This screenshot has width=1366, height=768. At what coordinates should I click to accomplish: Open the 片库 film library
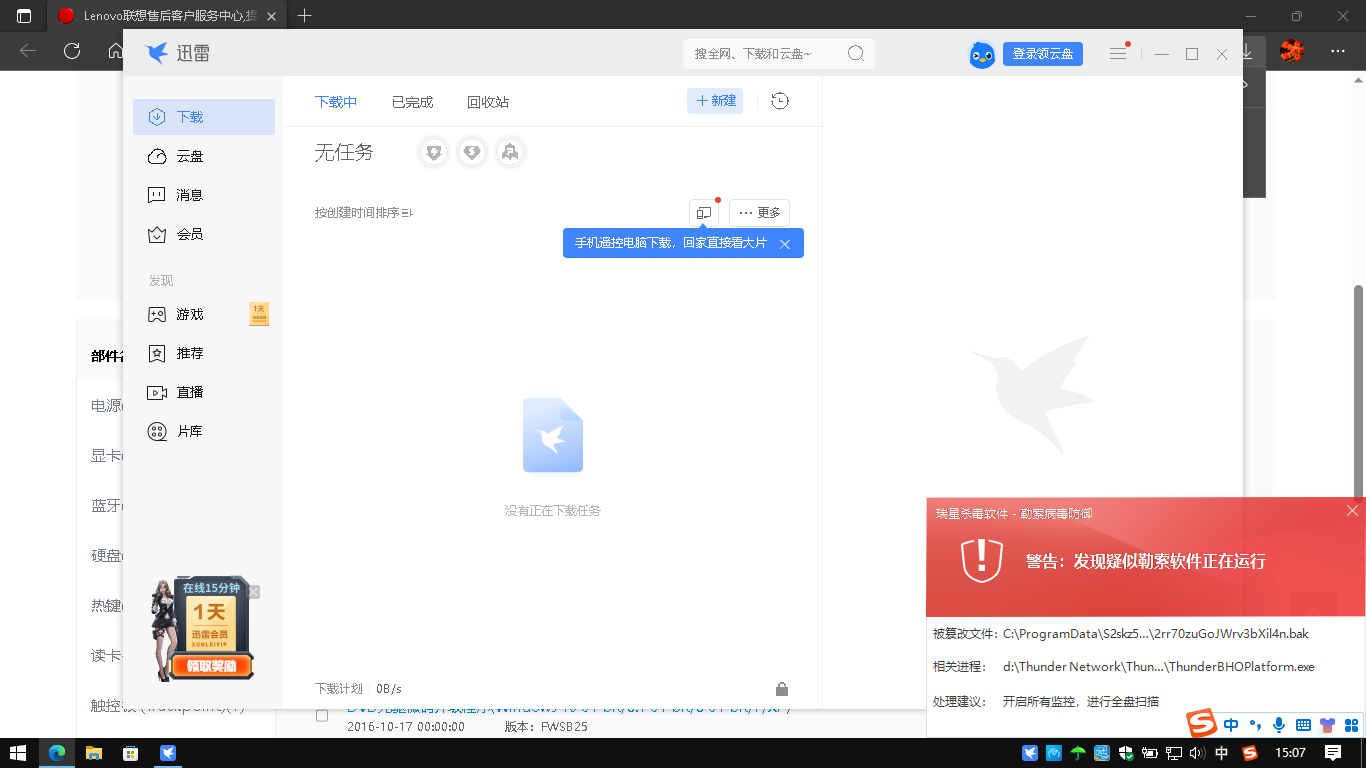203,431
